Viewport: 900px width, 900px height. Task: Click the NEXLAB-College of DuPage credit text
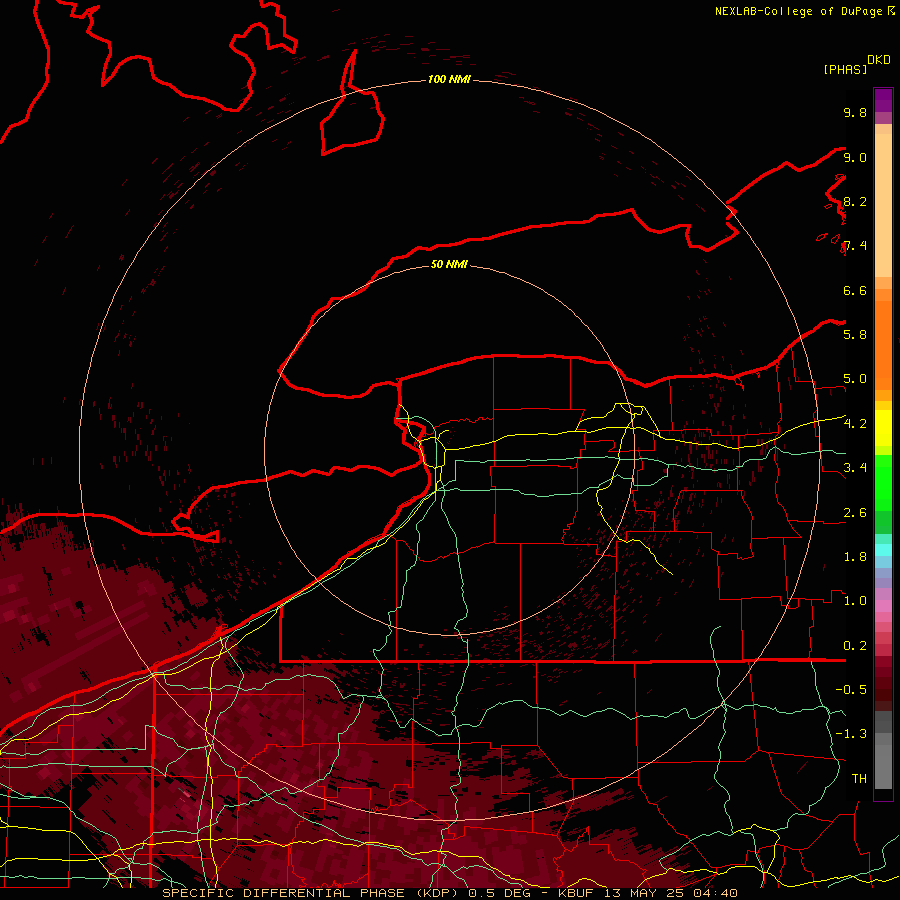coord(799,11)
